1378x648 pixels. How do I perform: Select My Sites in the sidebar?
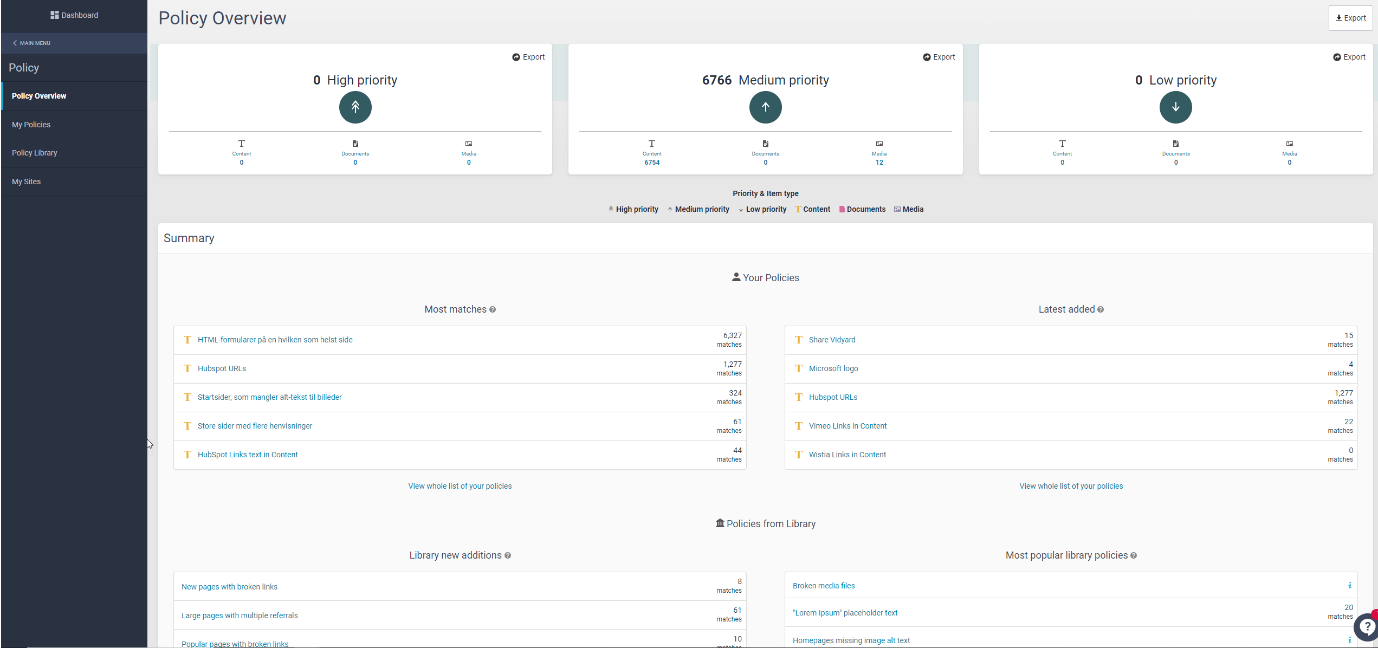click(26, 182)
